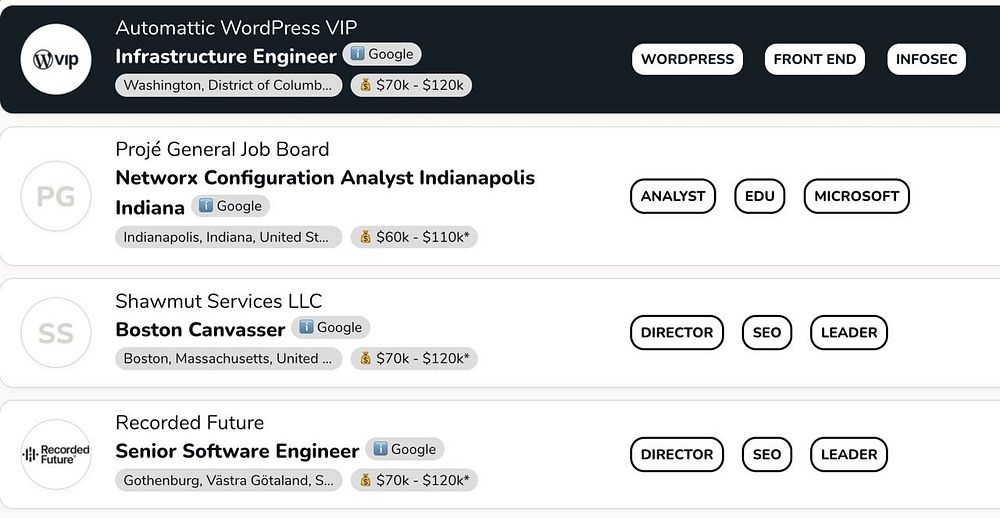Open Senior Software Engineer job title

237,451
